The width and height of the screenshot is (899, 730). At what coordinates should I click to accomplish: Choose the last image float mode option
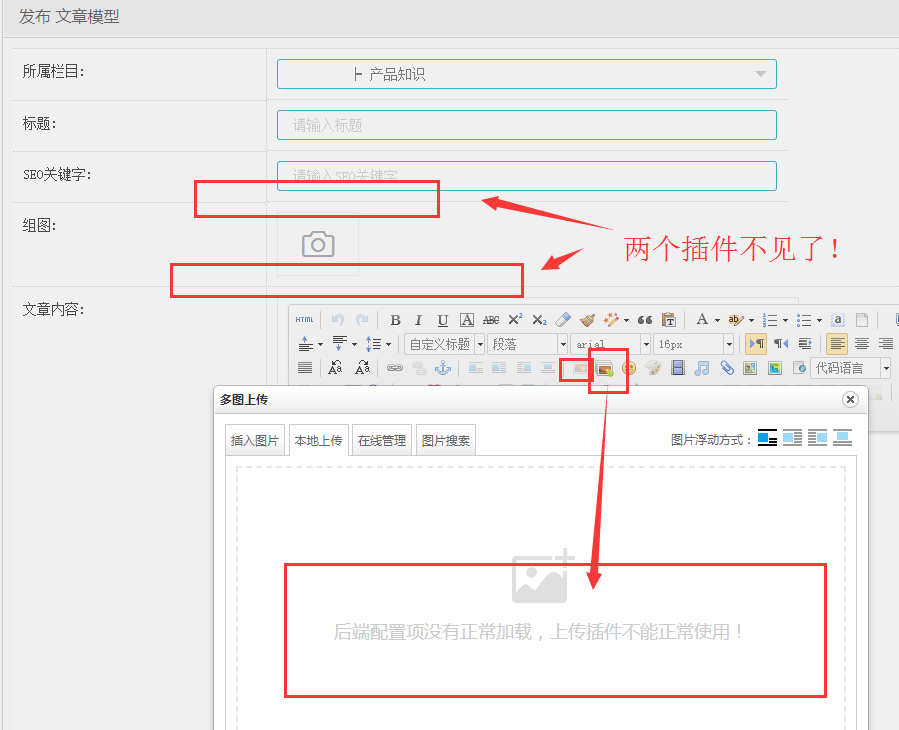843,438
